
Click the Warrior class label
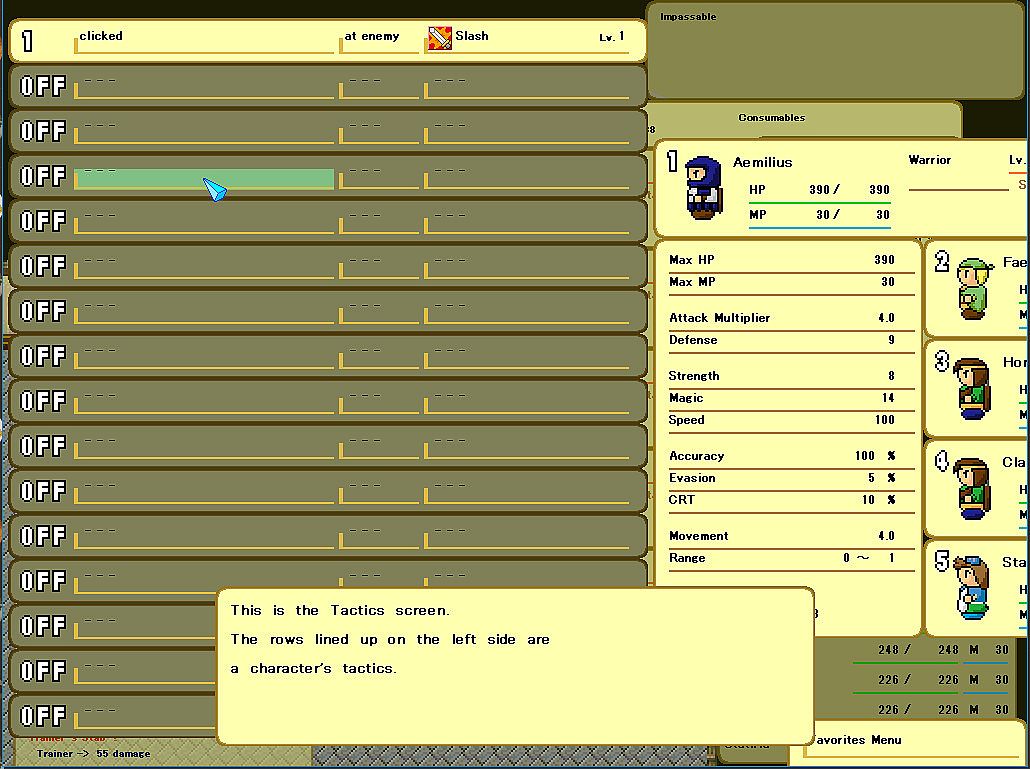coord(929,160)
